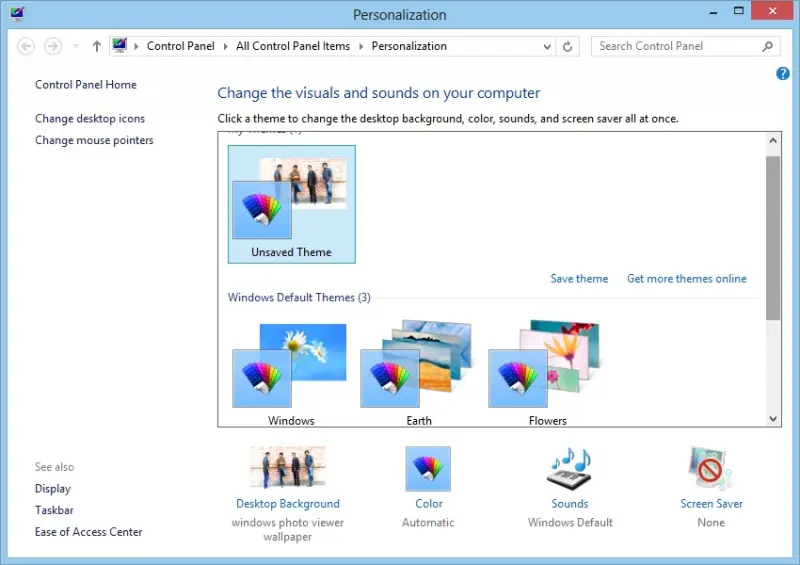Open the address bar history dropdown
The height and width of the screenshot is (565, 800).
point(547,47)
